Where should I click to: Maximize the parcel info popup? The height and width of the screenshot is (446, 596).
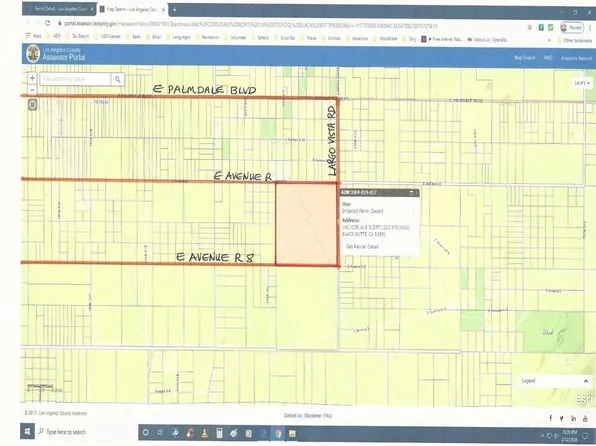[411, 193]
